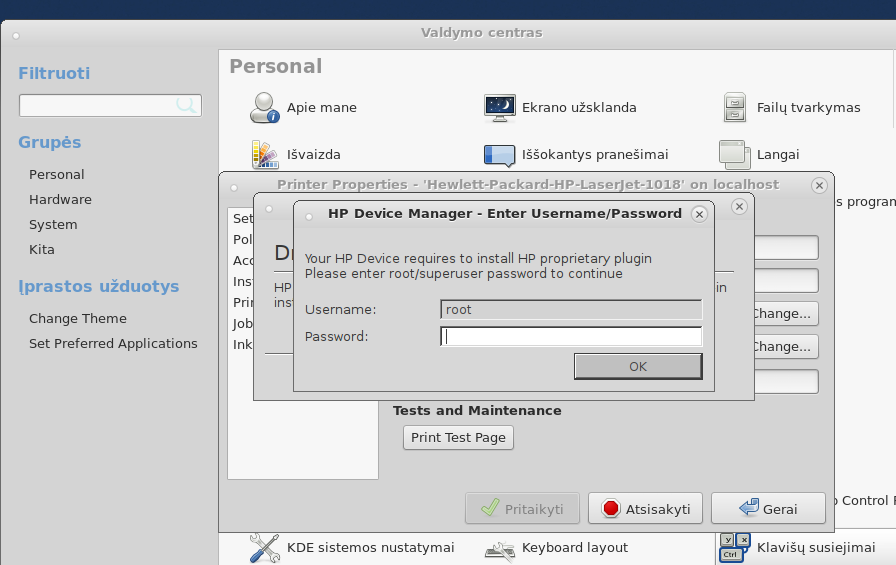The width and height of the screenshot is (896, 565).
Task: Click OK in password dialog
Action: [638, 366]
